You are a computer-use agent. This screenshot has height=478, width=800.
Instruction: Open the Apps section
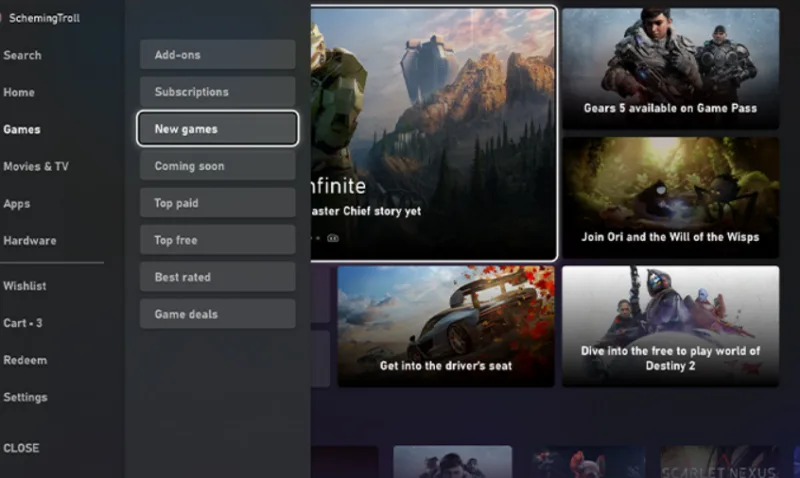click(x=17, y=204)
